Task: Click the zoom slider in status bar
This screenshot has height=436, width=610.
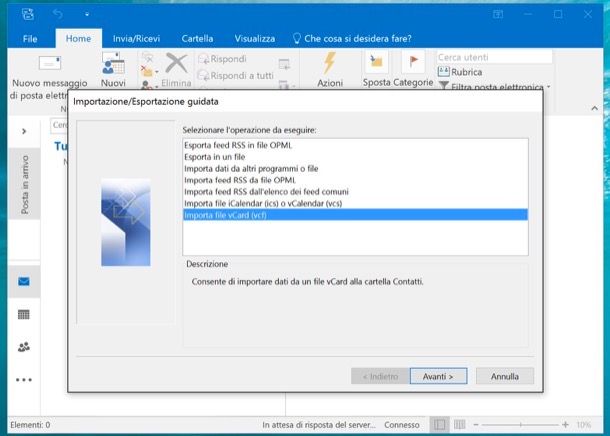Action: click(520, 425)
